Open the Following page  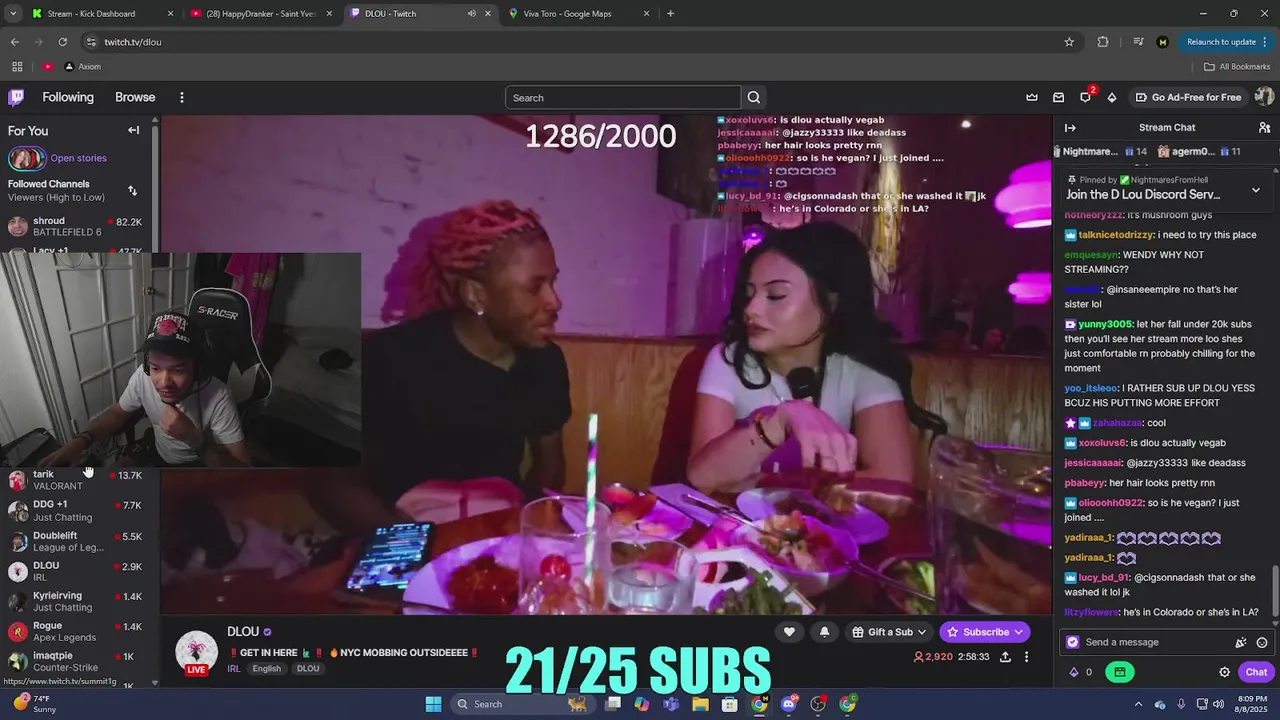click(68, 97)
